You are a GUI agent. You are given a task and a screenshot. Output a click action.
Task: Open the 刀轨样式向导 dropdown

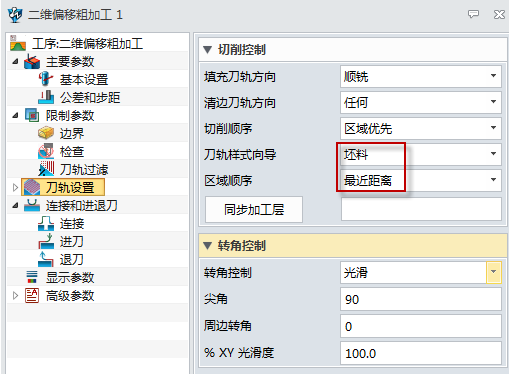[x=493, y=154]
